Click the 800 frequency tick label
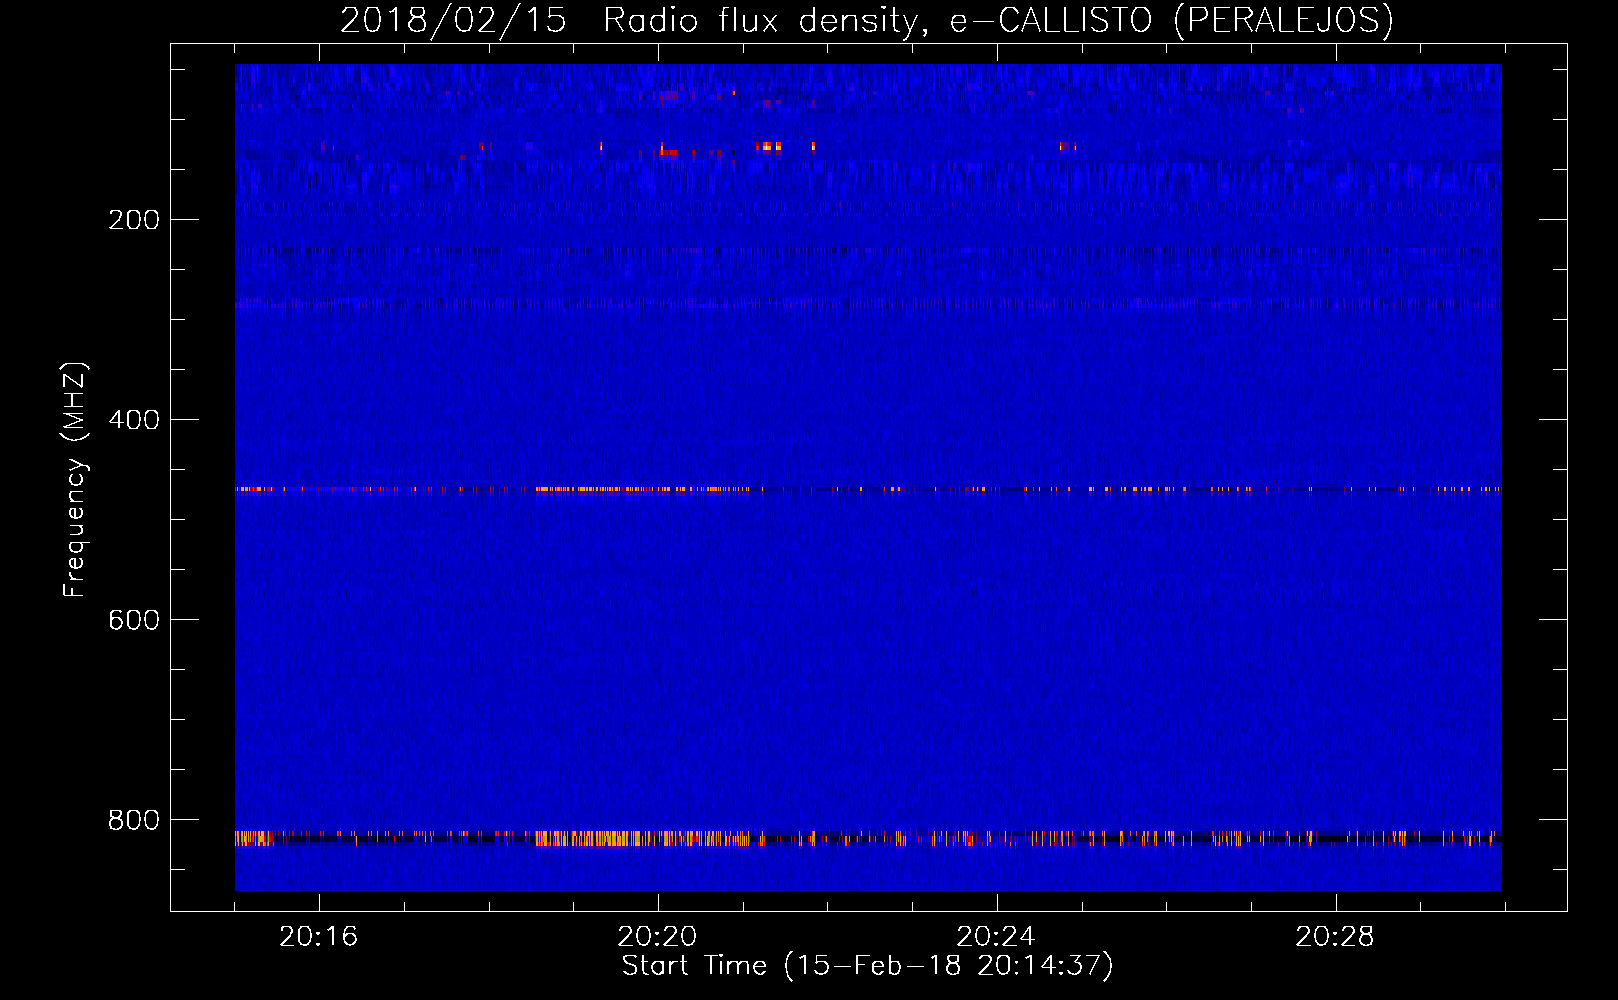Viewport: 1618px width, 1000px height. pyautogui.click(x=134, y=820)
